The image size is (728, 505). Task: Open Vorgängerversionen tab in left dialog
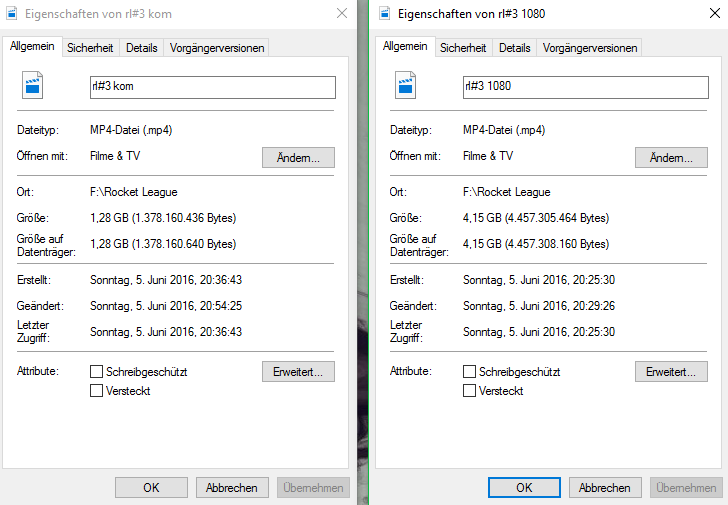click(x=217, y=48)
